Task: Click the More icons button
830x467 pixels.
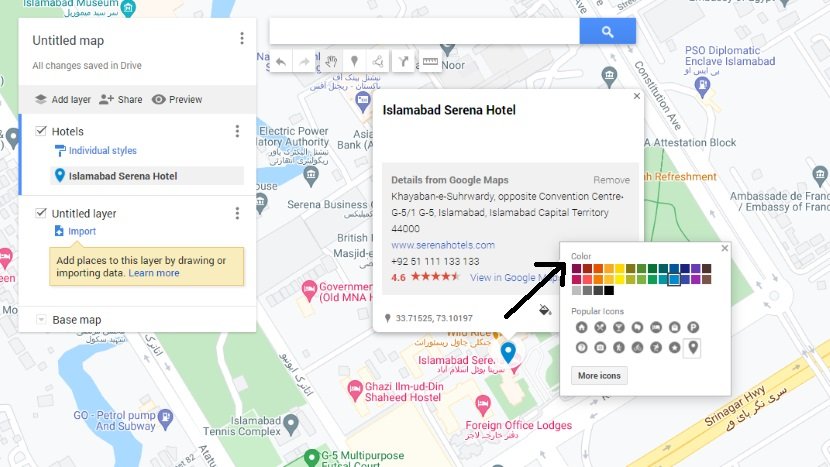Action: tap(599, 375)
